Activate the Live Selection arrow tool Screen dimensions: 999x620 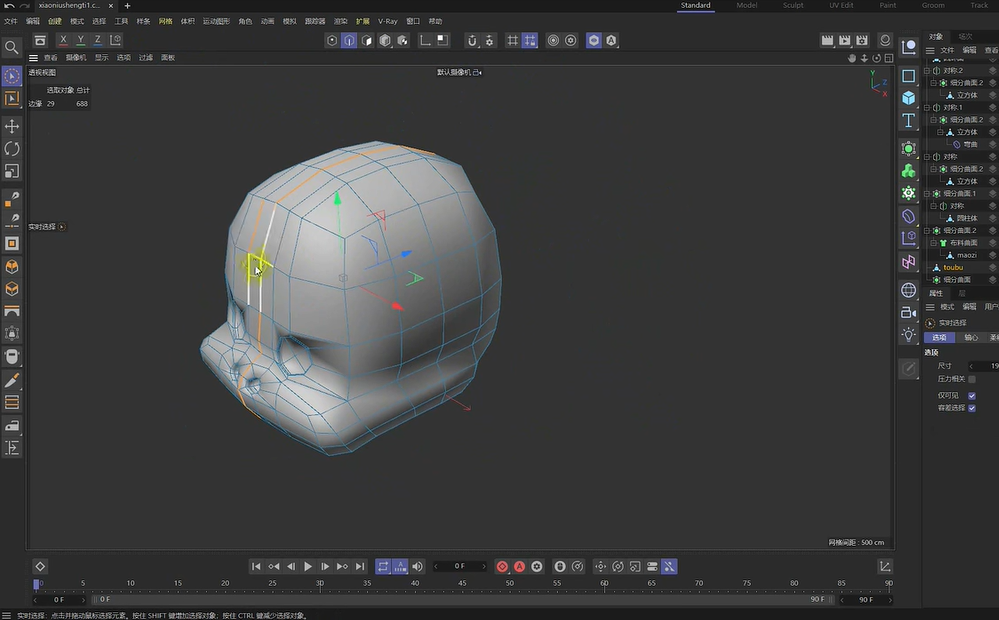click(x=11, y=76)
